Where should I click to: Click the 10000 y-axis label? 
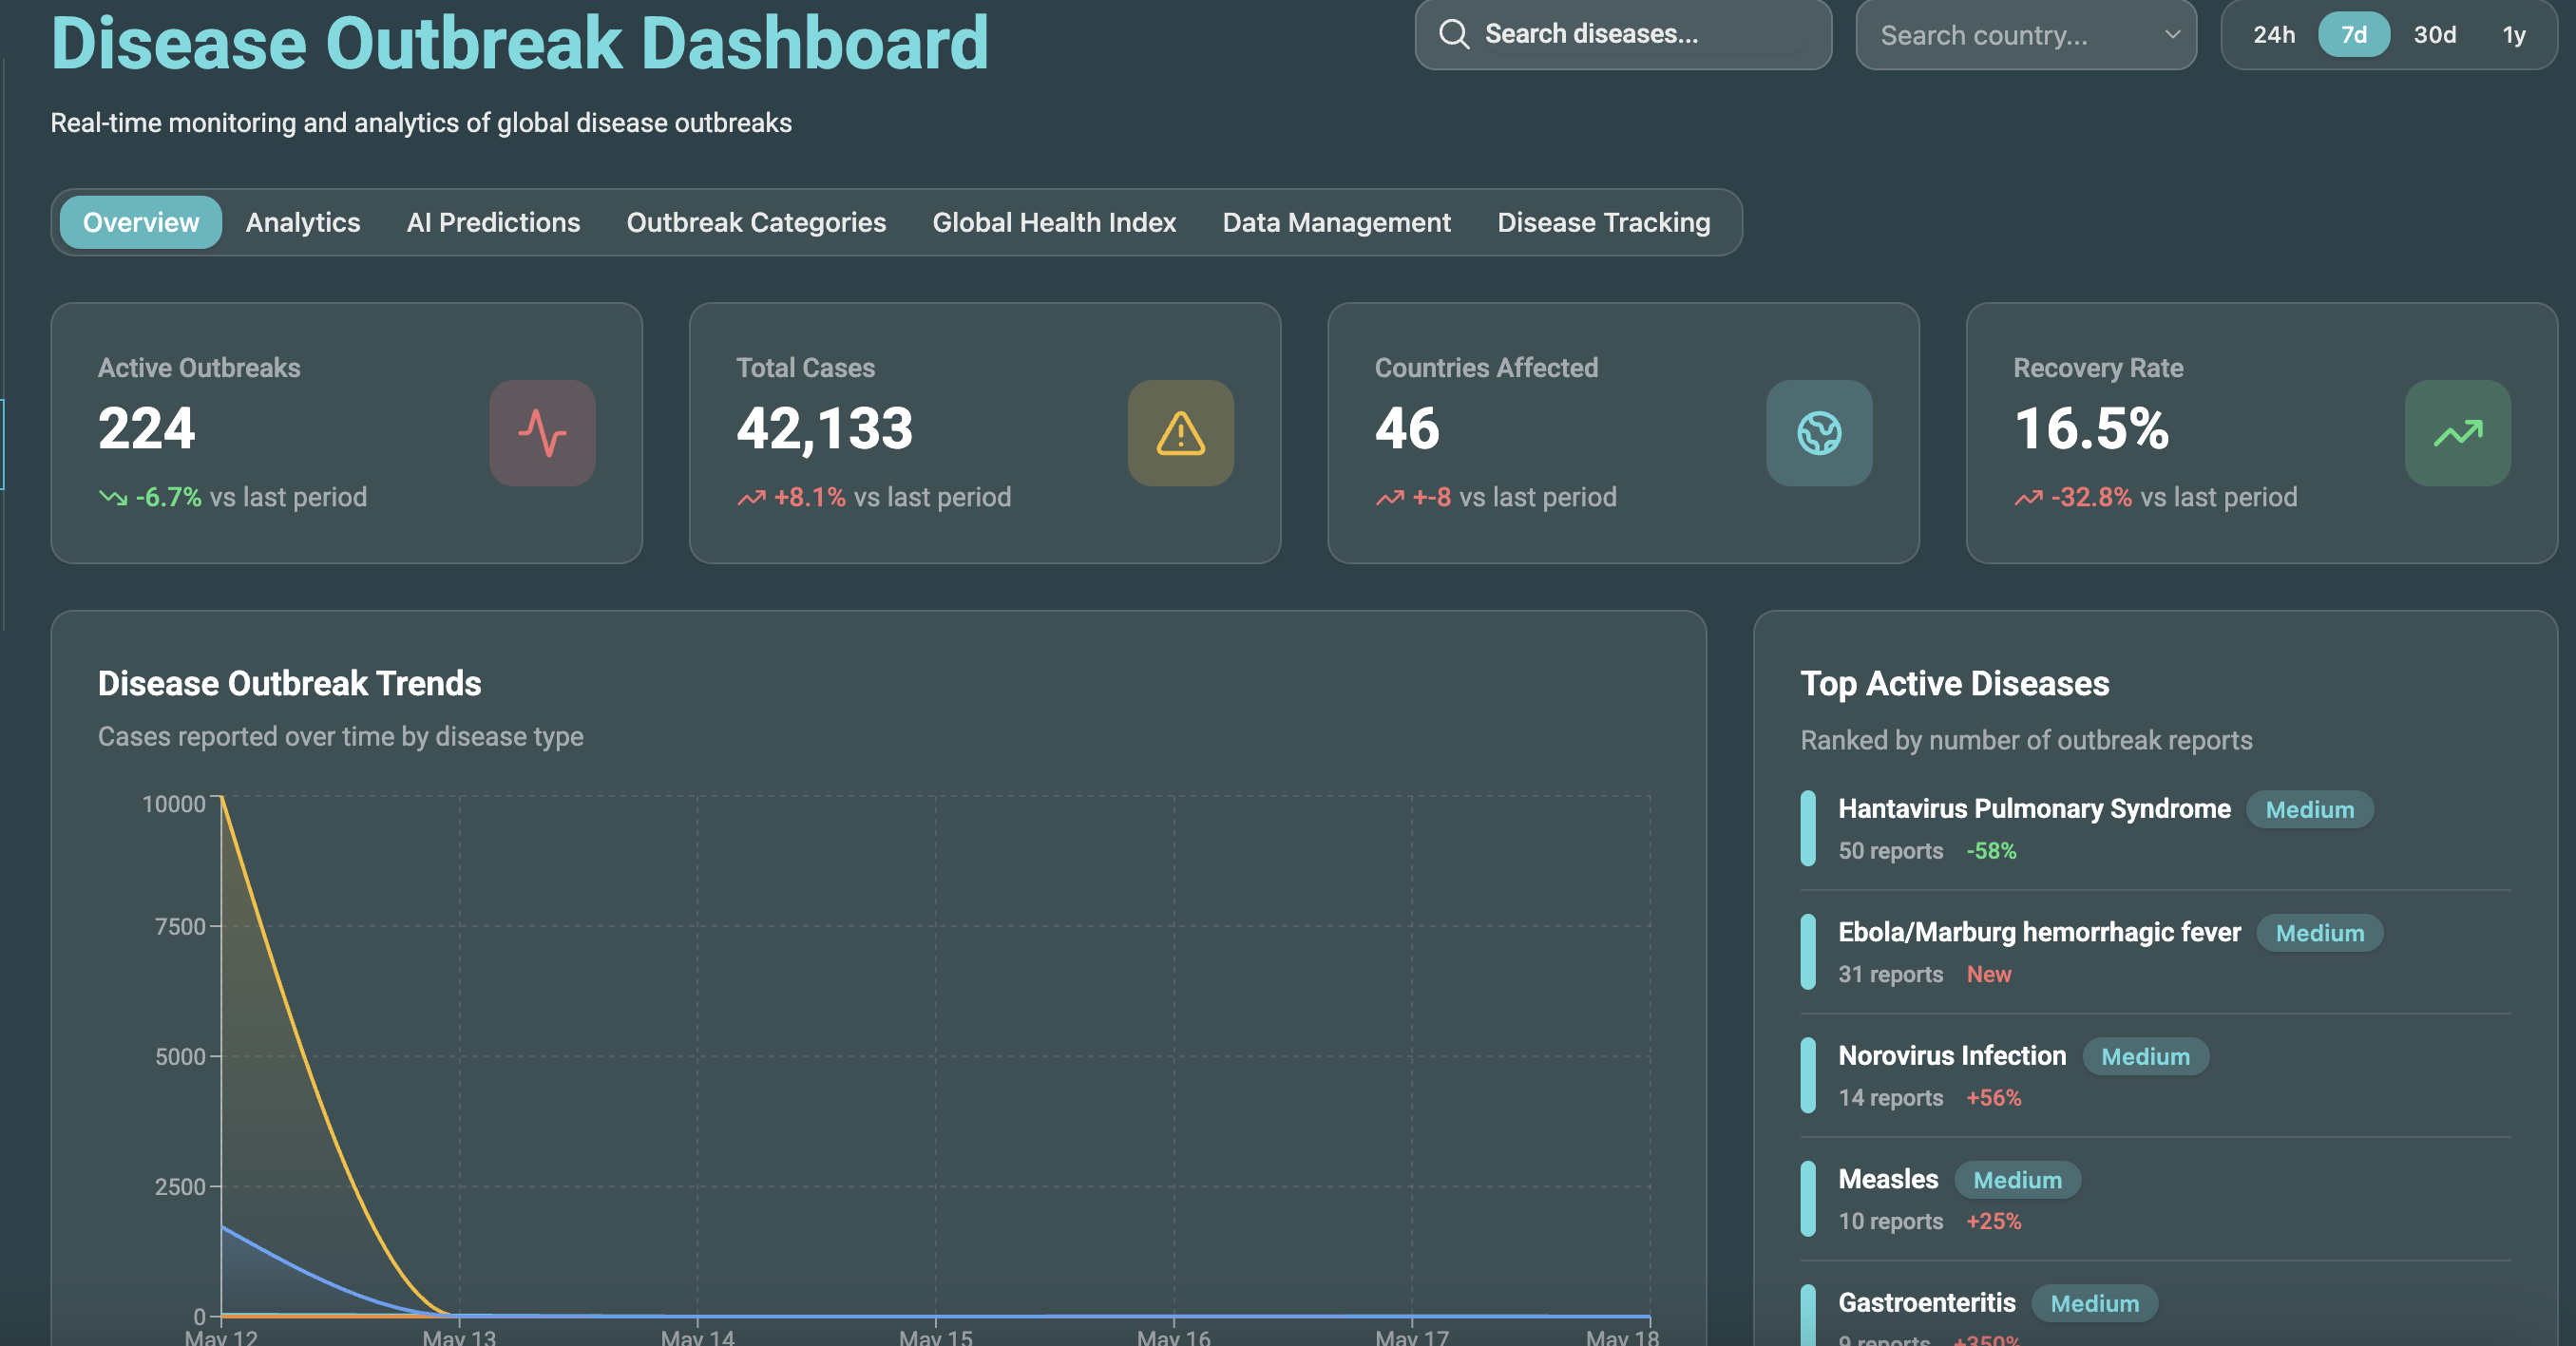click(x=173, y=804)
